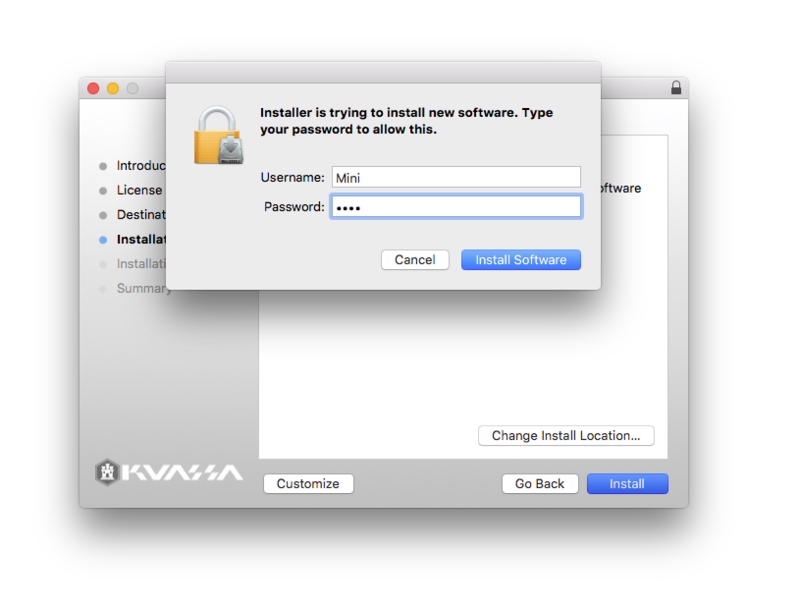The height and width of the screenshot is (608, 800).
Task: Go Back to the previous installer step
Action: (x=540, y=484)
